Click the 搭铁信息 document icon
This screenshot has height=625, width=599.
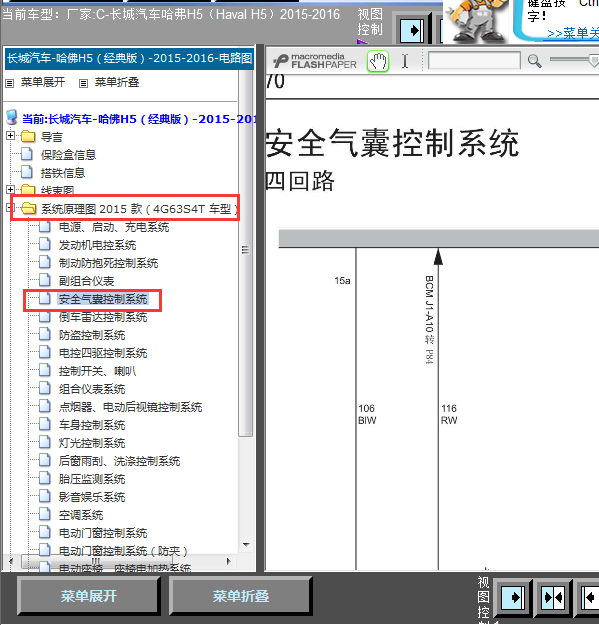tap(27, 172)
